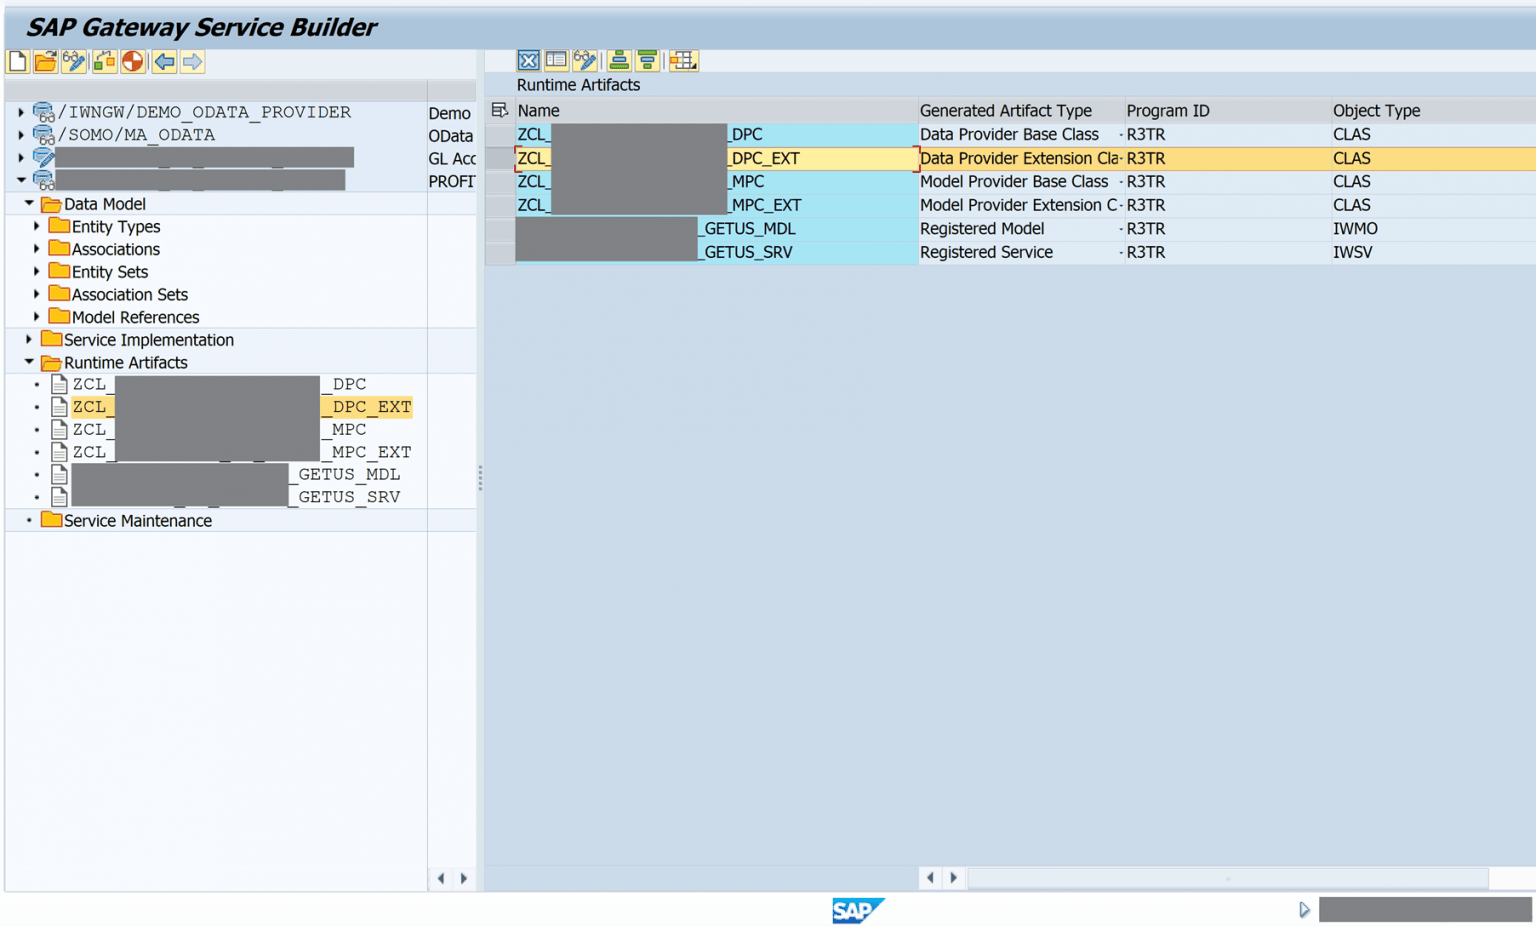Image resolution: width=1536 pixels, height=926 pixels.
Task: Select the Service Maintenance node
Action: (136, 520)
